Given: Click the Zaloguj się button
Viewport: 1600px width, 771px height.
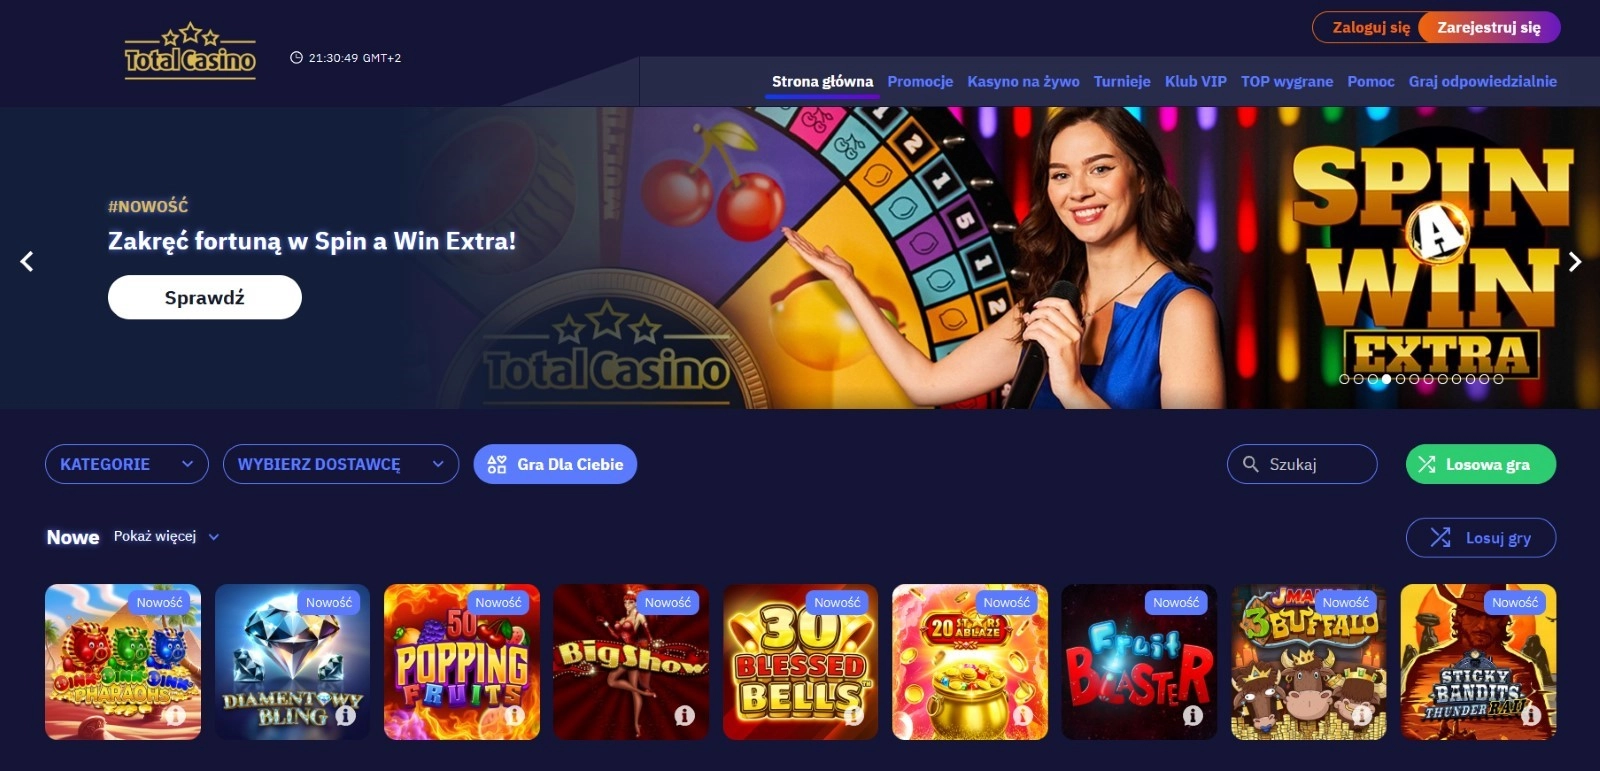Looking at the screenshot, I should pyautogui.click(x=1371, y=27).
